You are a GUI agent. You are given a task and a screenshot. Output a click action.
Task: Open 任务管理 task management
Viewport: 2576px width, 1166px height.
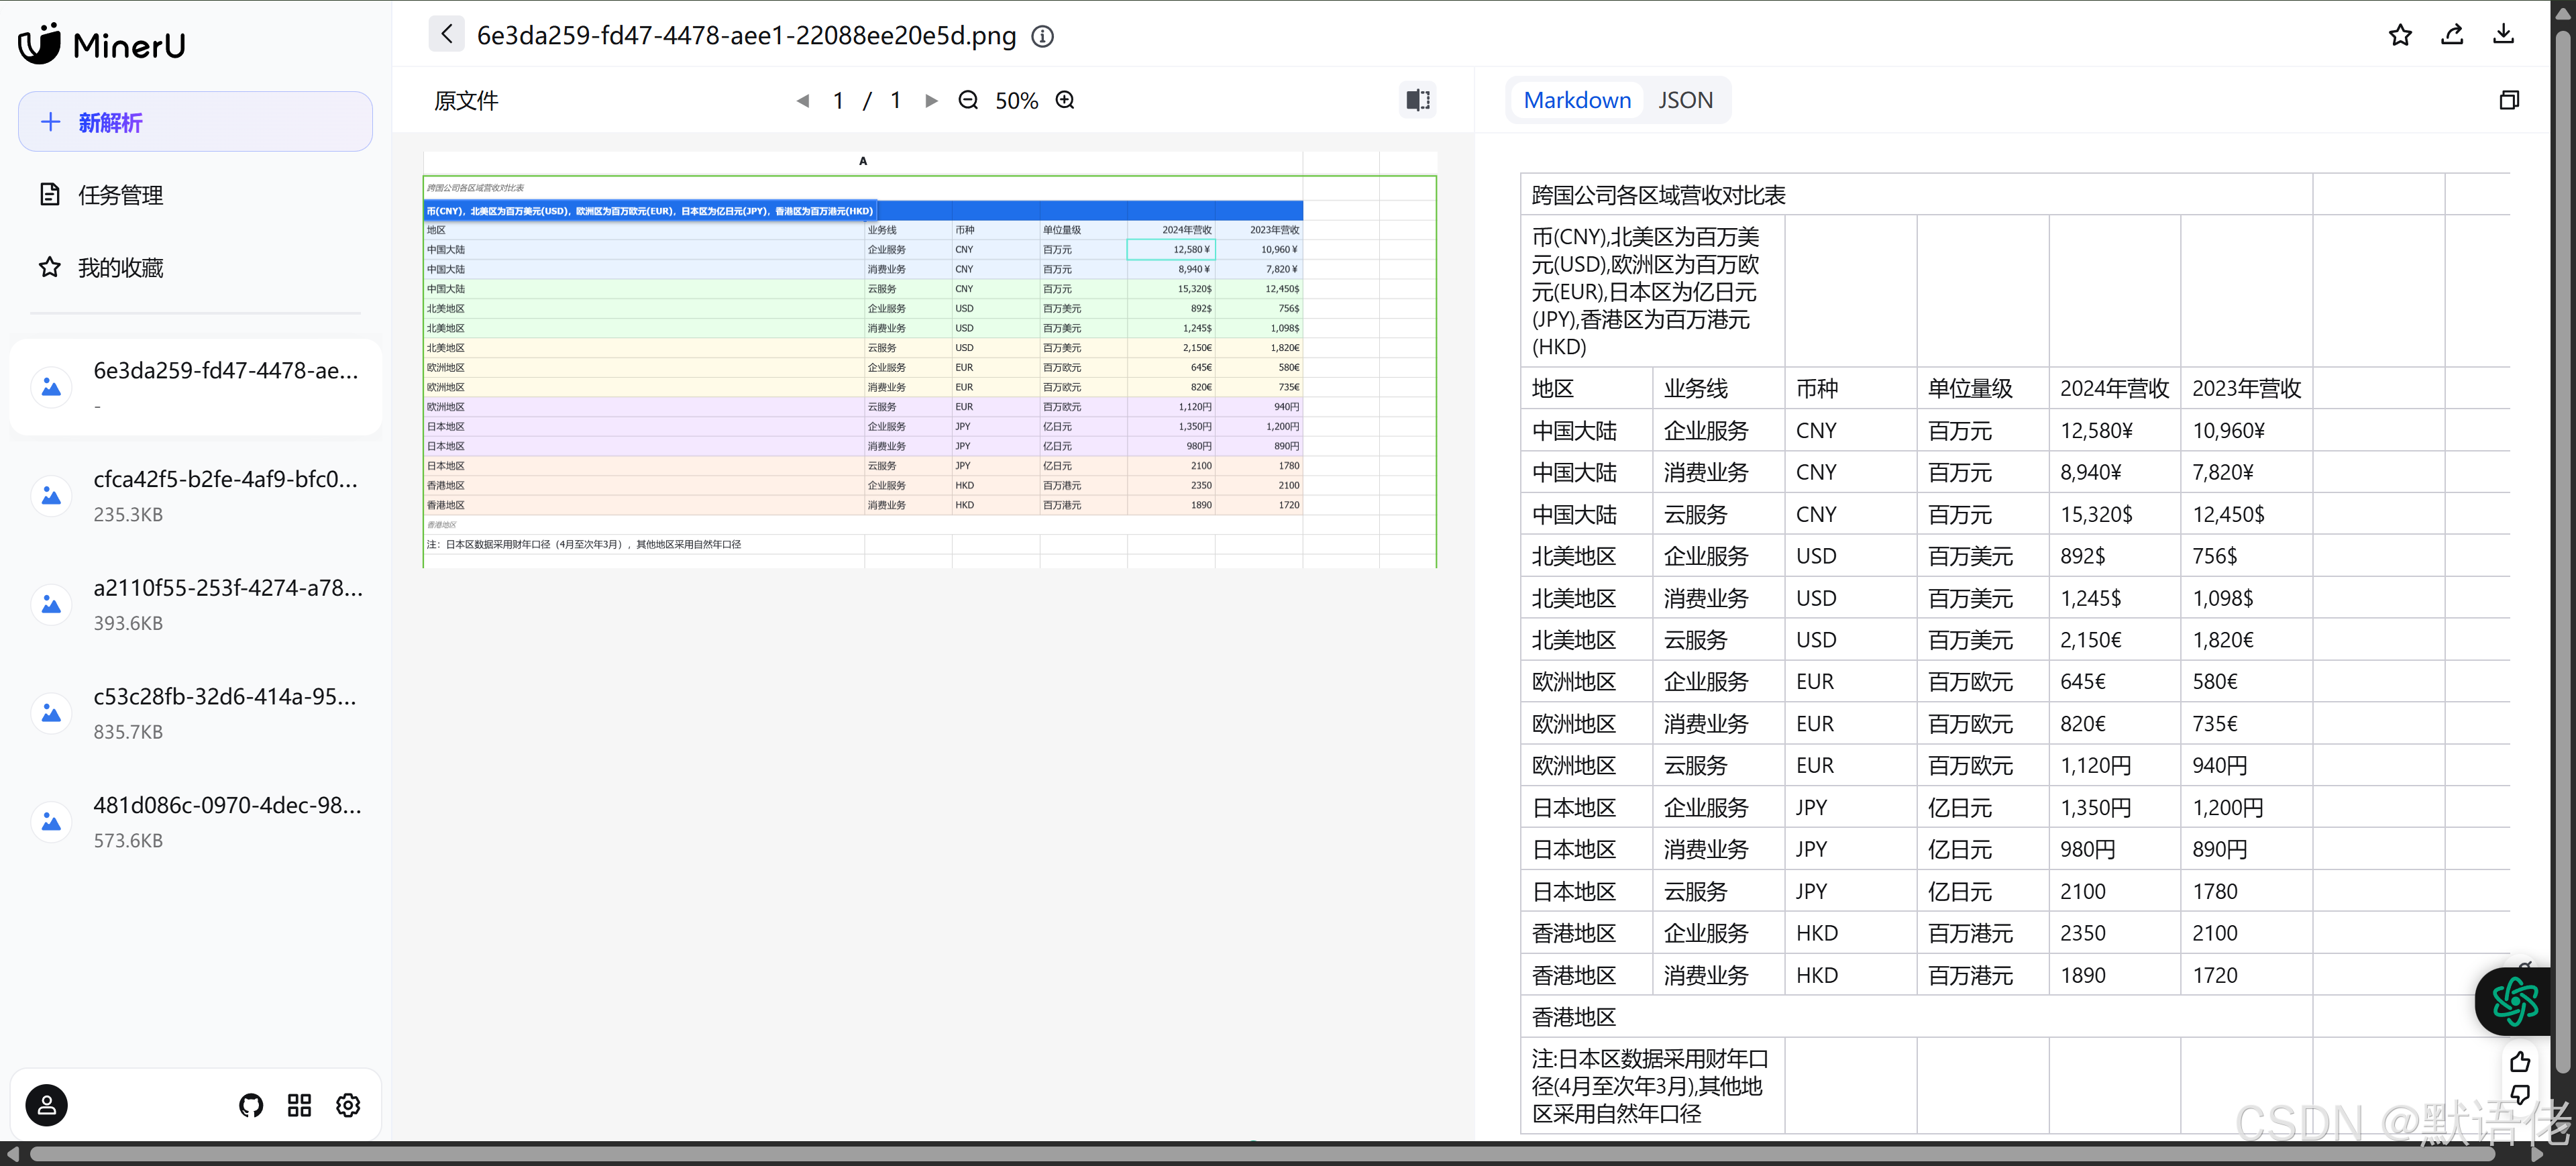coord(120,195)
